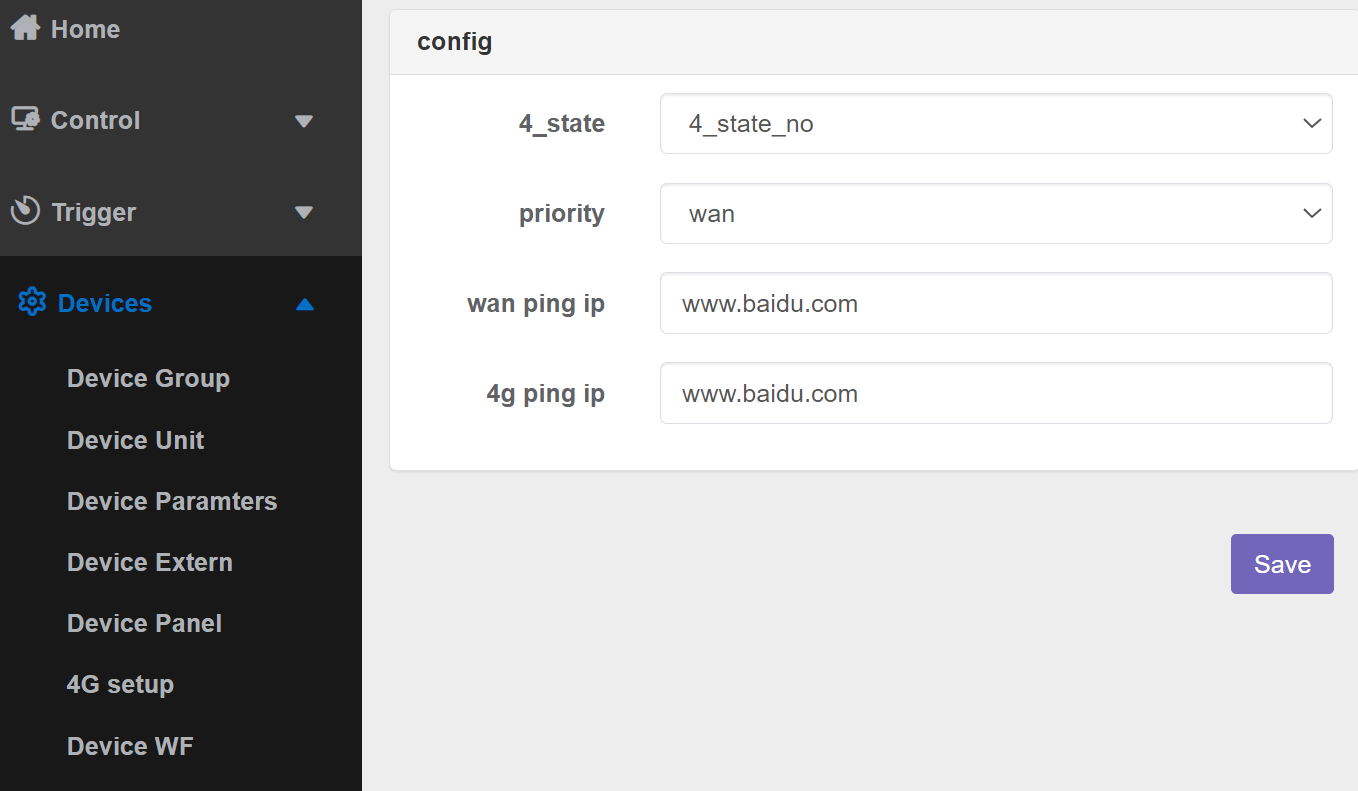Image resolution: width=1358 pixels, height=791 pixels.
Task: Open Device Unit page
Action: (135, 440)
